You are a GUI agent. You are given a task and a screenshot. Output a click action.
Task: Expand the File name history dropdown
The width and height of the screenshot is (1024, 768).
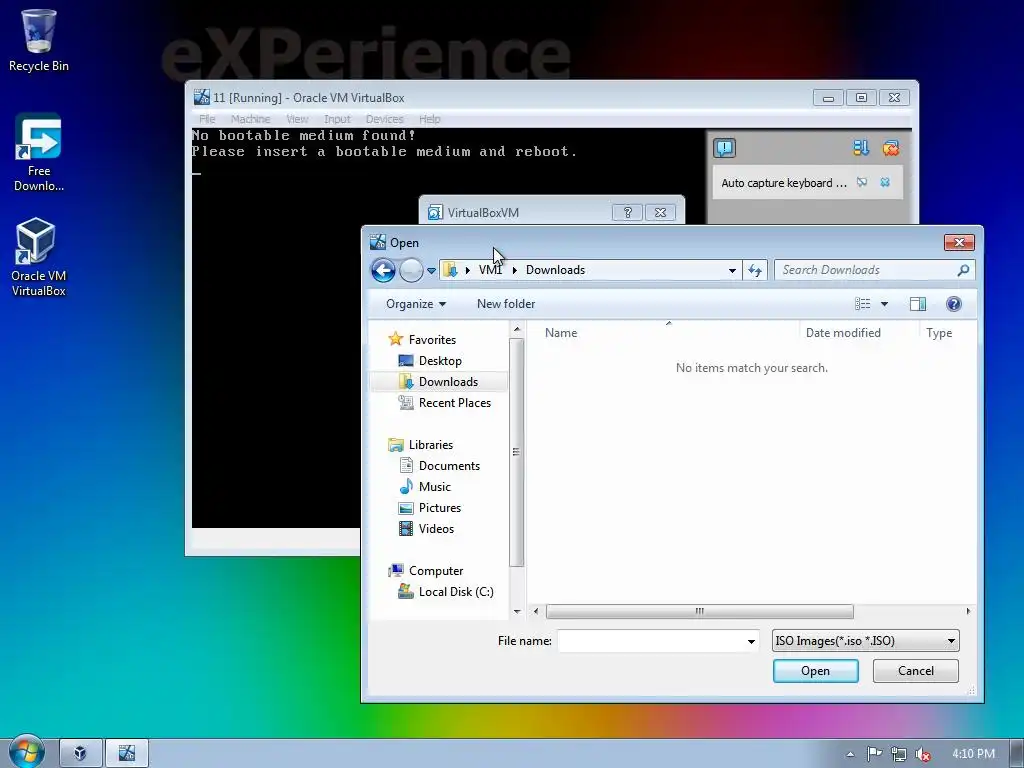point(751,641)
